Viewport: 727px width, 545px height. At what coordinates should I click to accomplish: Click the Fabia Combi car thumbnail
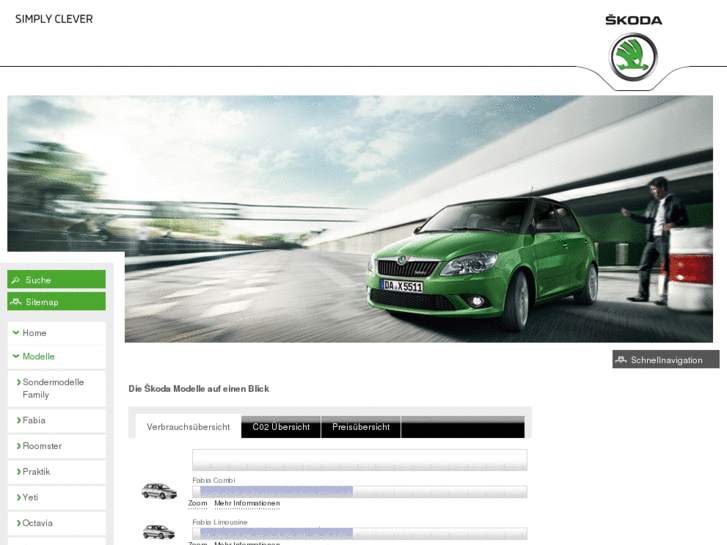[x=159, y=491]
